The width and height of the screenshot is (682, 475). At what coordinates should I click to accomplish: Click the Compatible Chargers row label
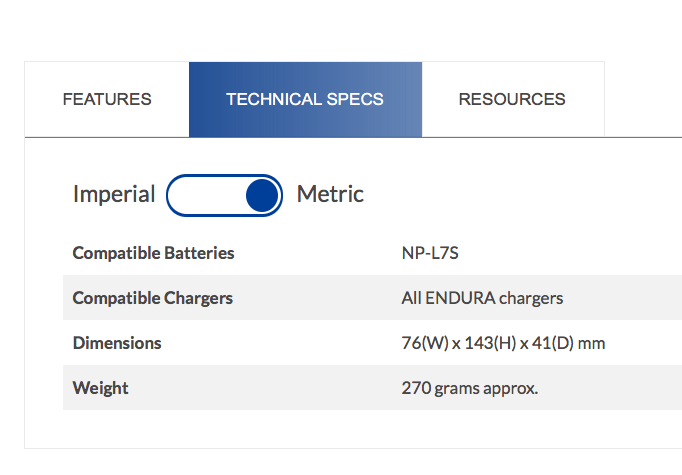pyautogui.click(x=153, y=298)
